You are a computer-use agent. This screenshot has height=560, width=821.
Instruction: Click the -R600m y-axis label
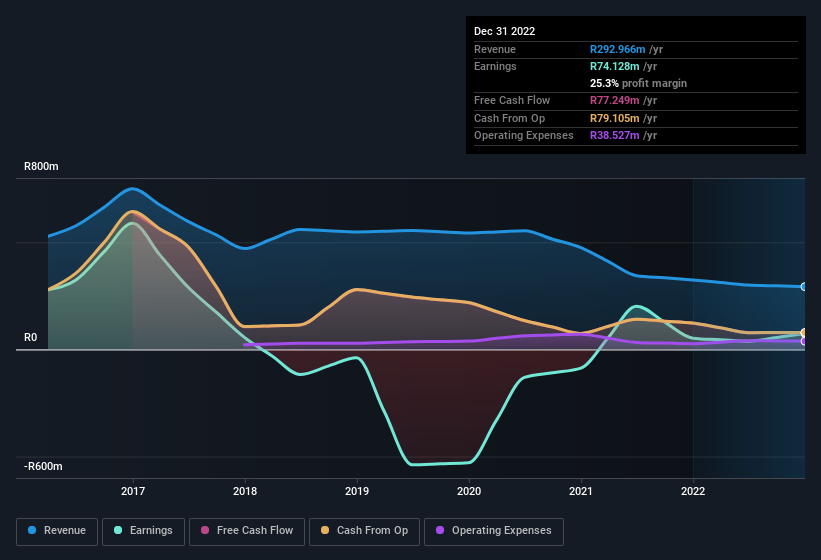[43, 466]
